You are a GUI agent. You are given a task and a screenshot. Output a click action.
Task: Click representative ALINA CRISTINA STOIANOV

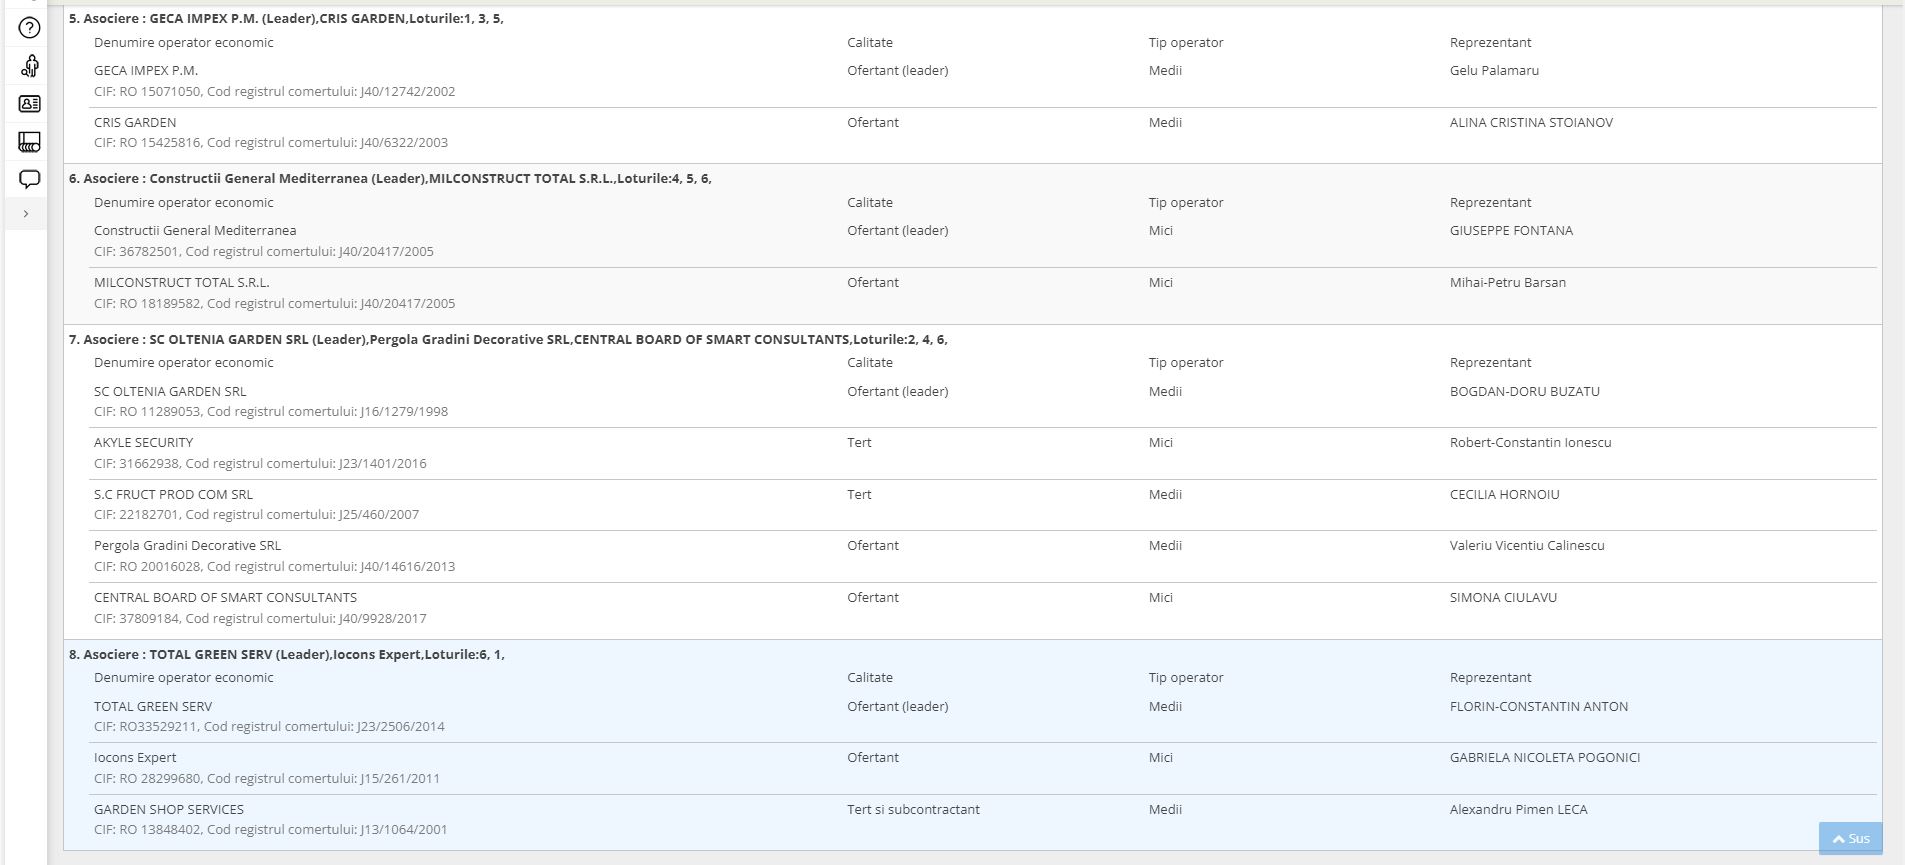point(1531,122)
